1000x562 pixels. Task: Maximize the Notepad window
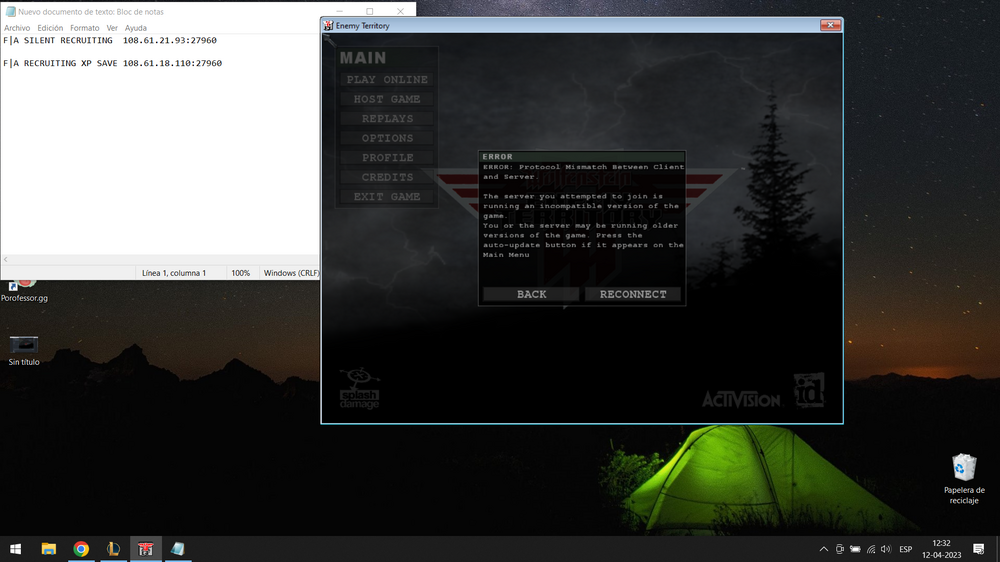pos(370,11)
